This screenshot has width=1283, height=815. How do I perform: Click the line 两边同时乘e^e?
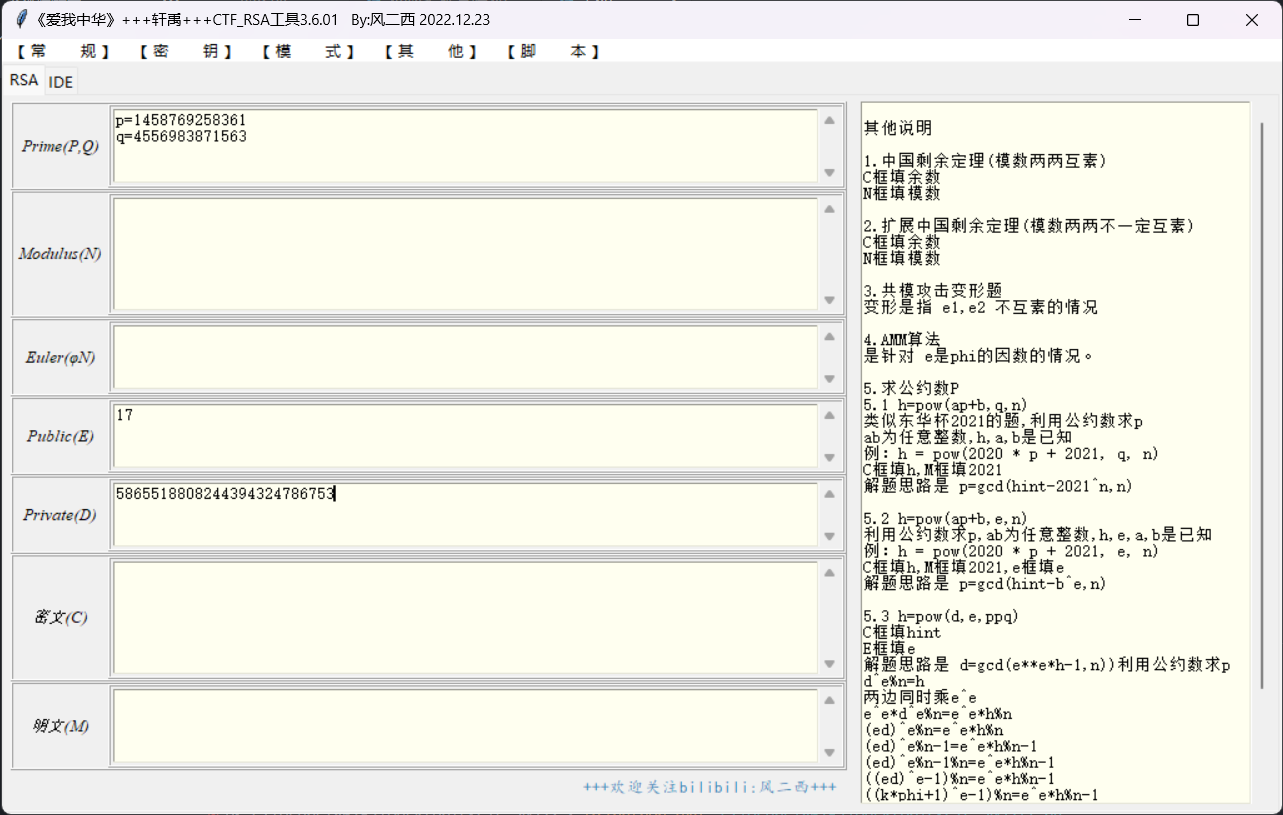click(920, 697)
